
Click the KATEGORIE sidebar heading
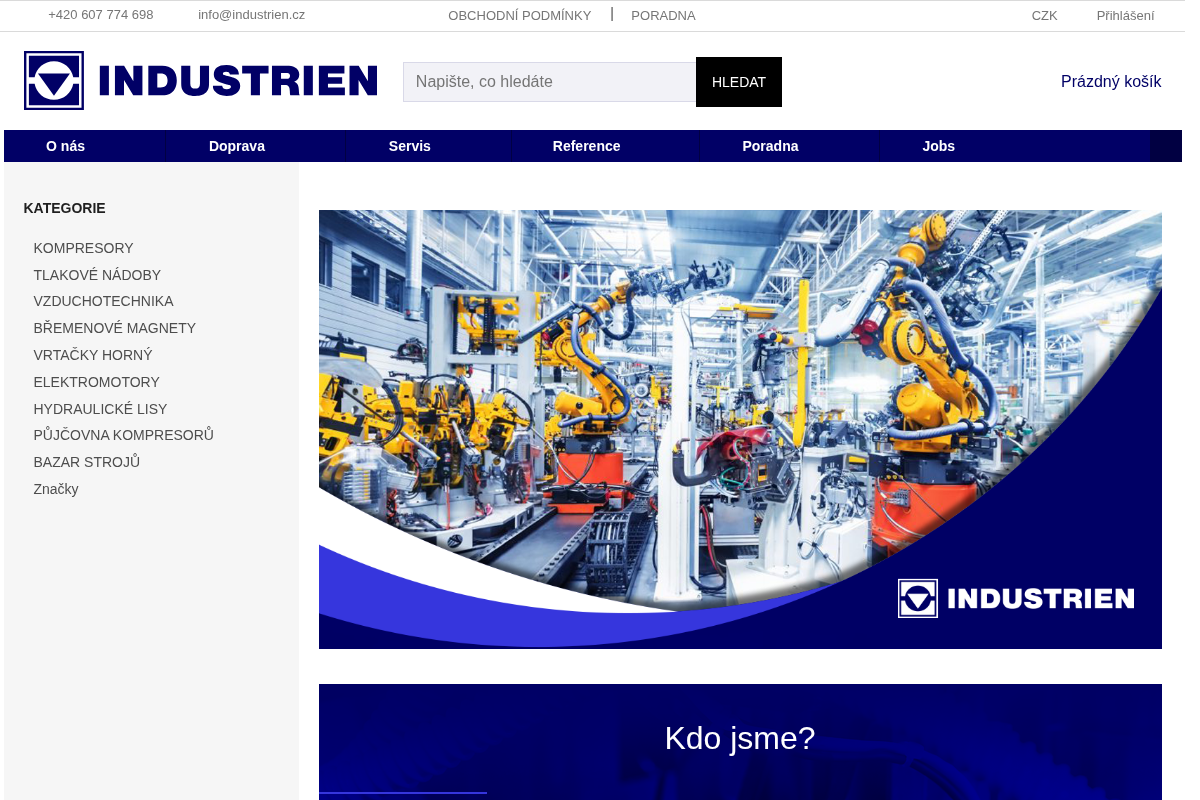point(65,208)
